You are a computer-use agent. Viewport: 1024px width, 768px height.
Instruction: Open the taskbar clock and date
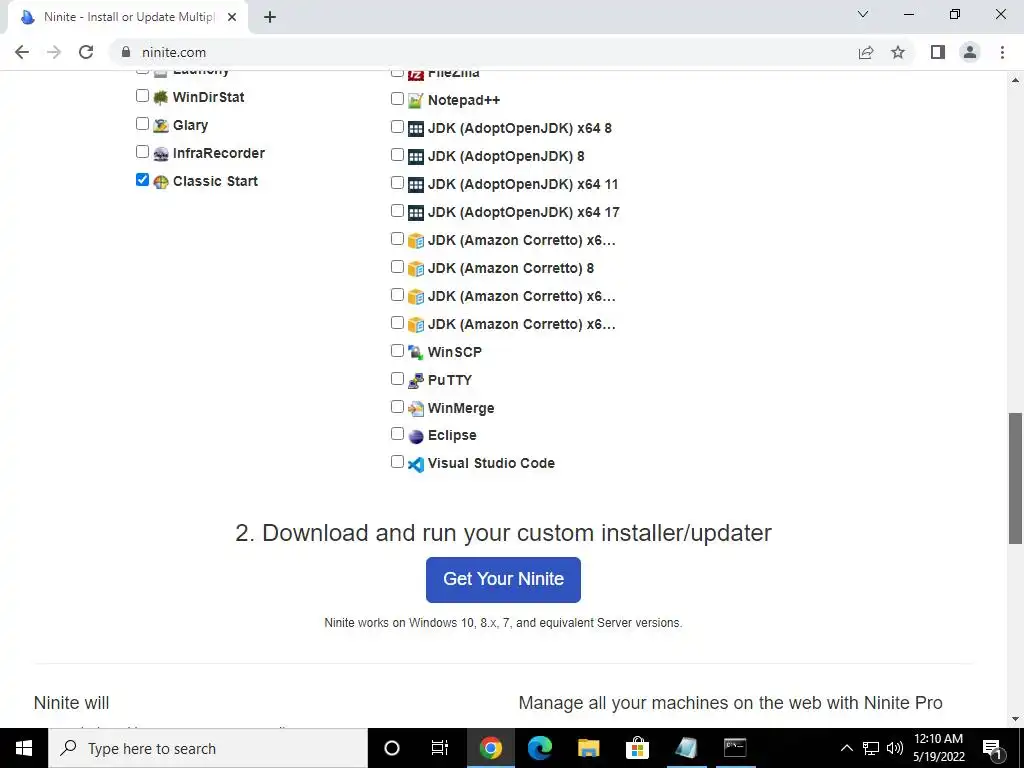(938, 748)
